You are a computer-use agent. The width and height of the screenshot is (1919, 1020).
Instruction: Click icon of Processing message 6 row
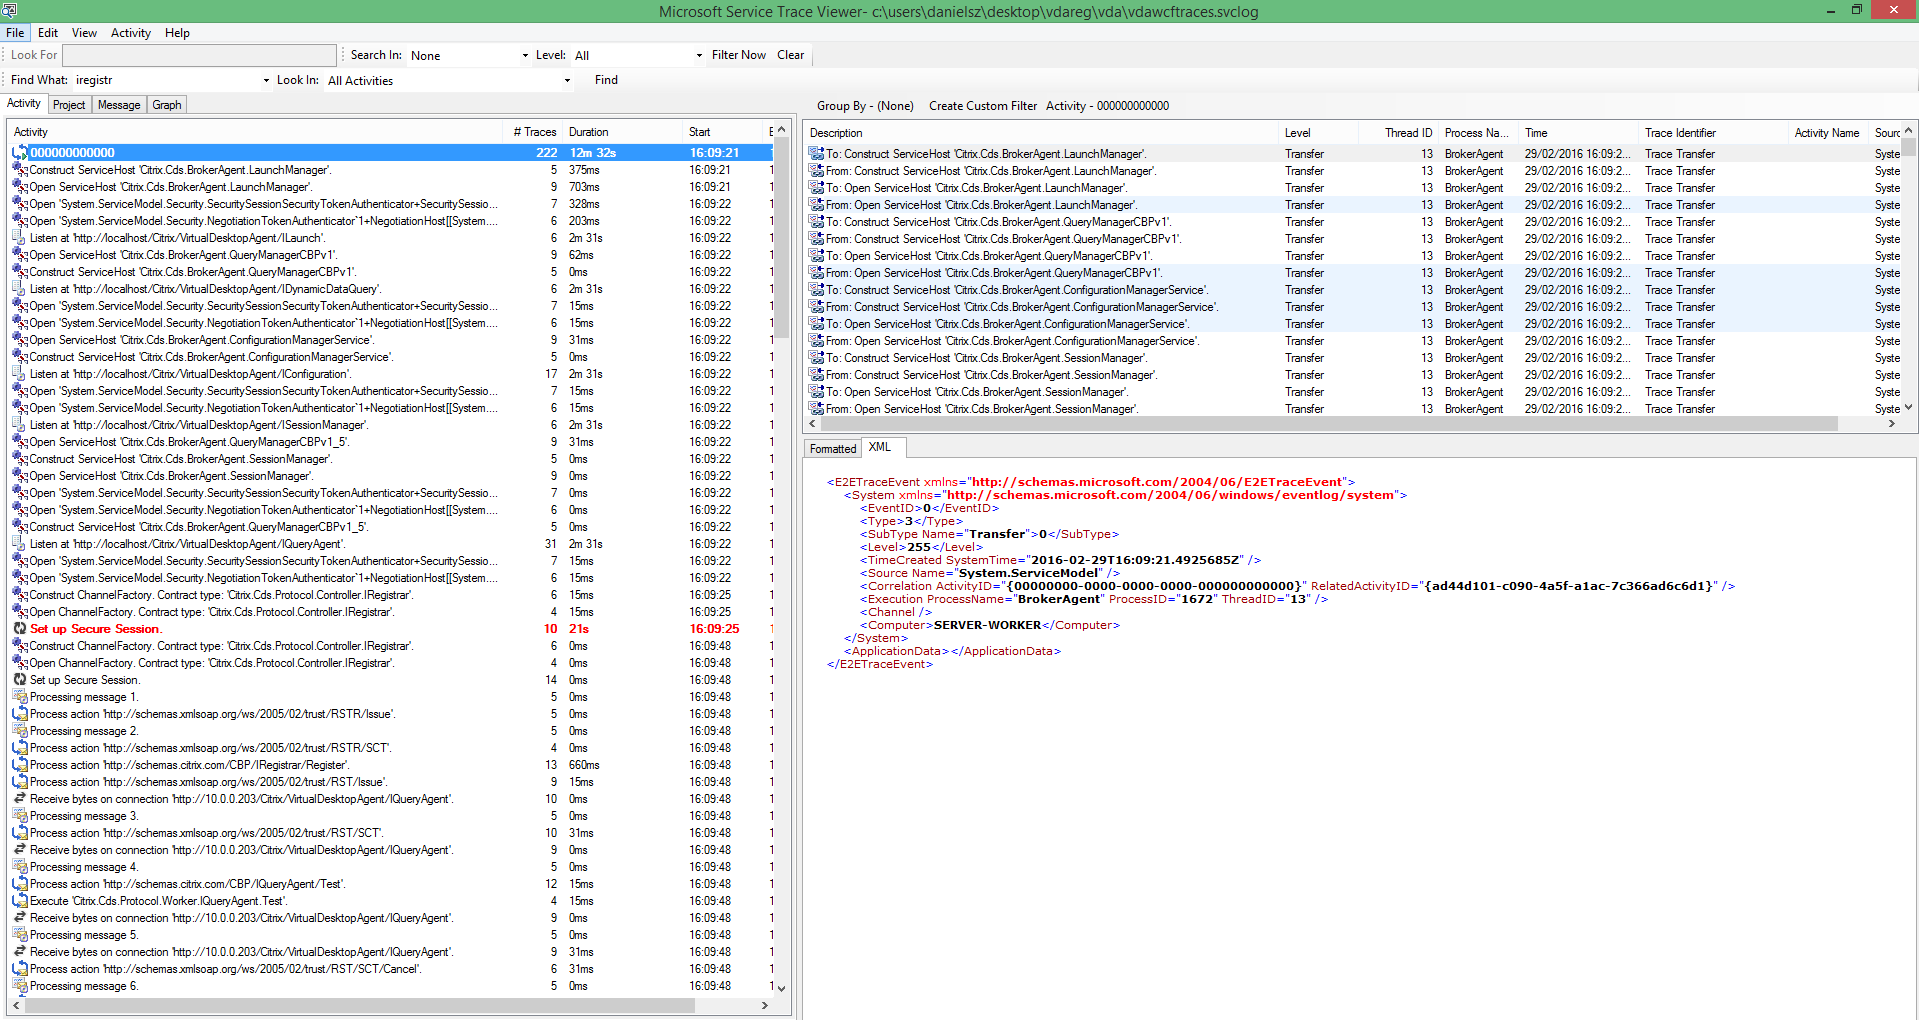[x=20, y=986]
